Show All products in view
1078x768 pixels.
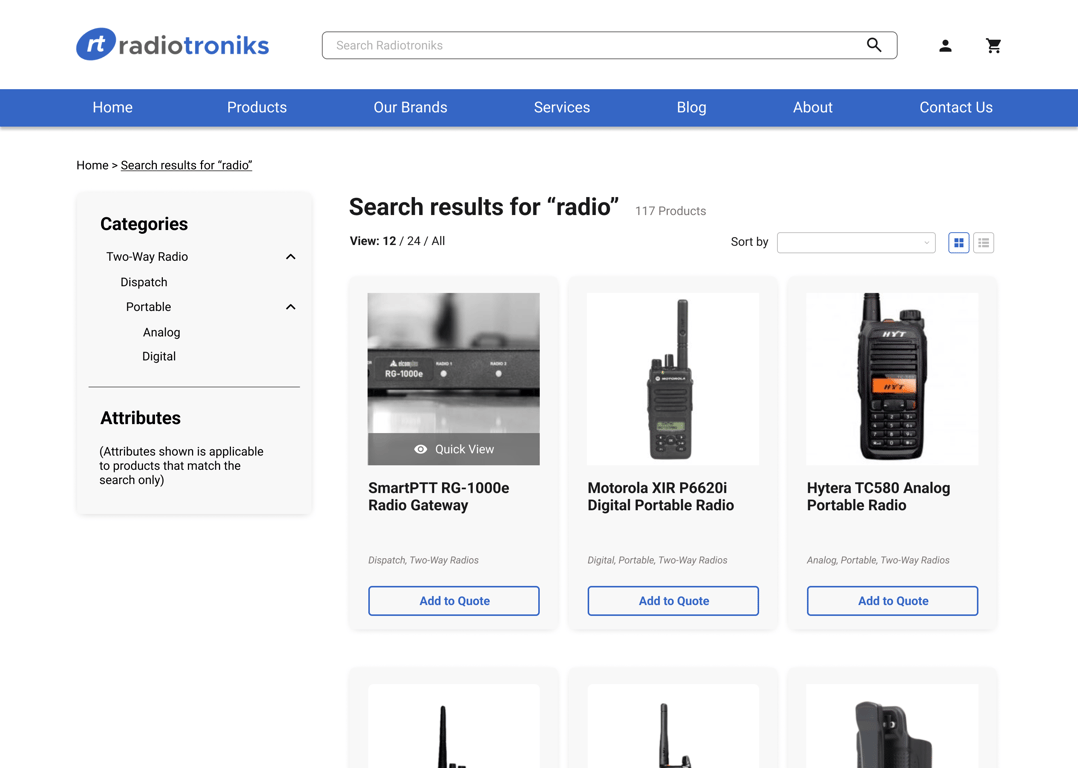point(438,241)
